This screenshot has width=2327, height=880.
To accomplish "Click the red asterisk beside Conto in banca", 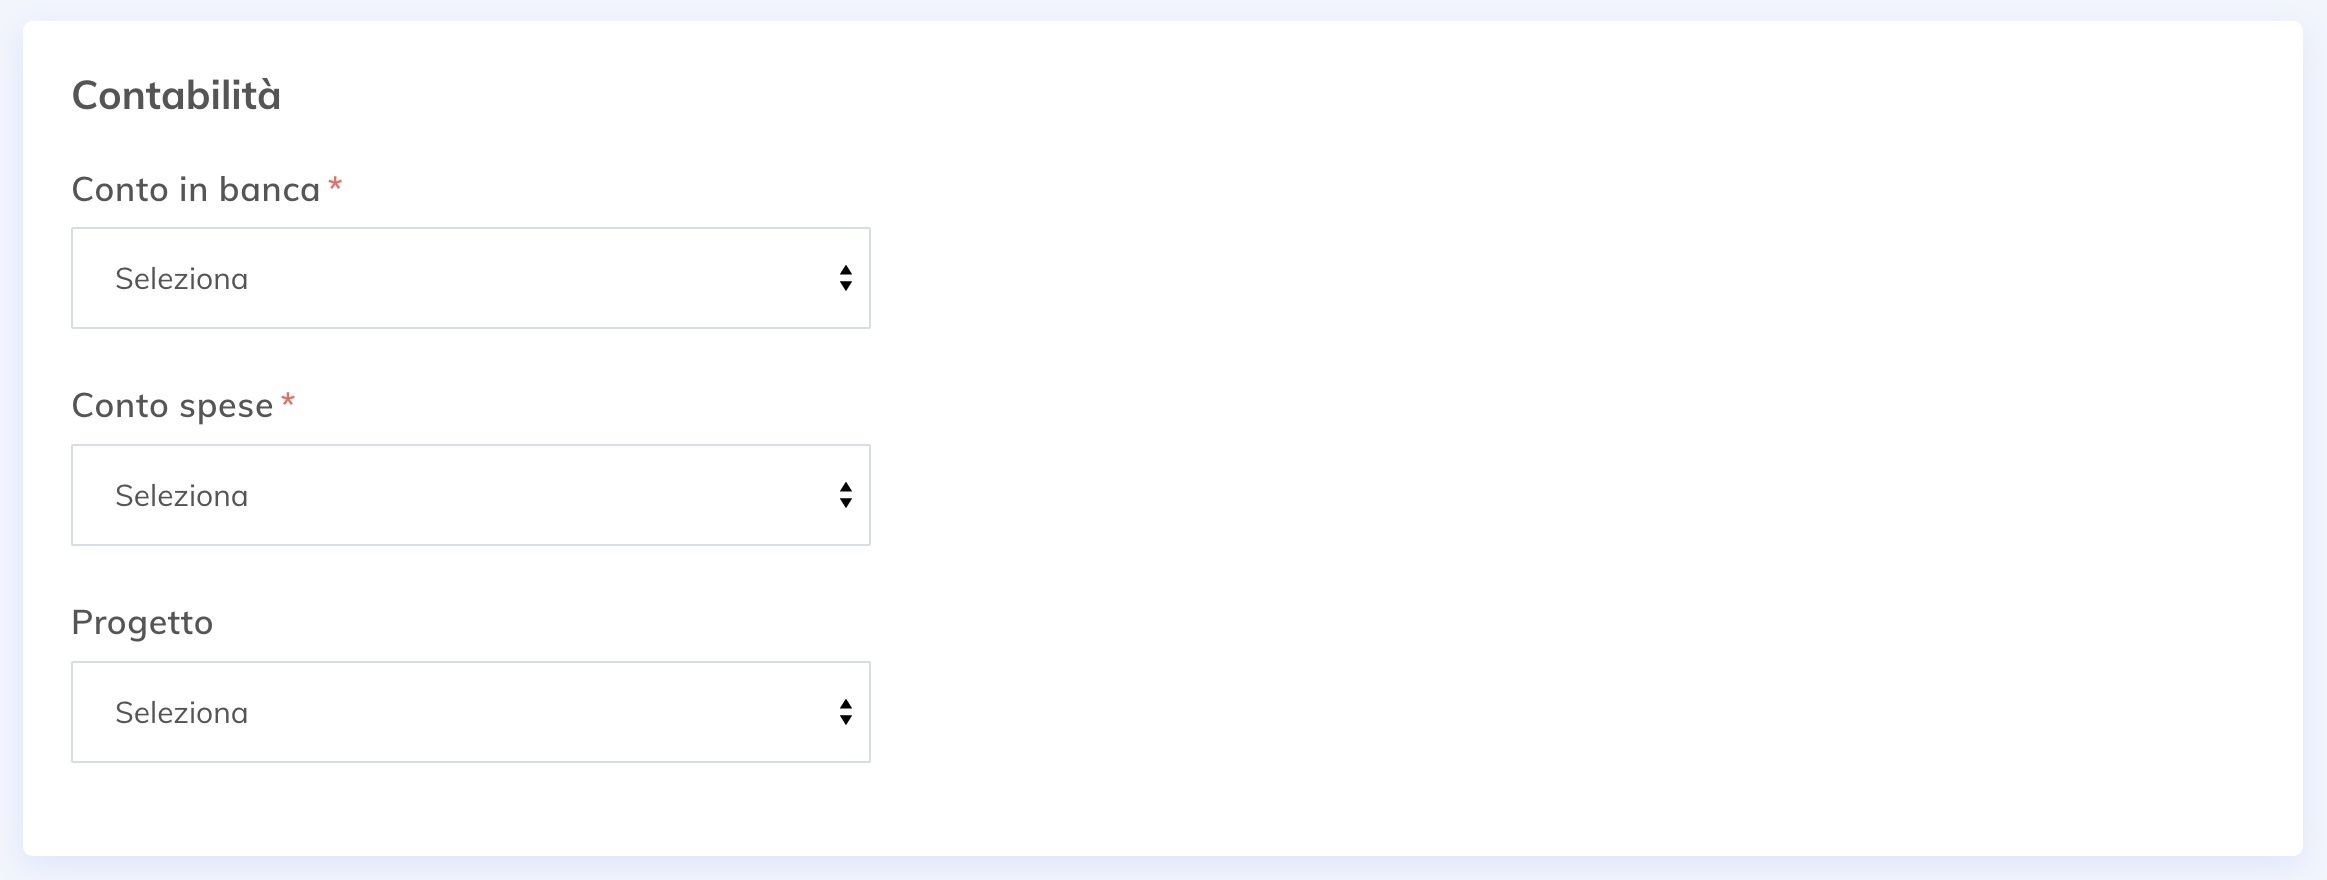I will coord(336,184).
